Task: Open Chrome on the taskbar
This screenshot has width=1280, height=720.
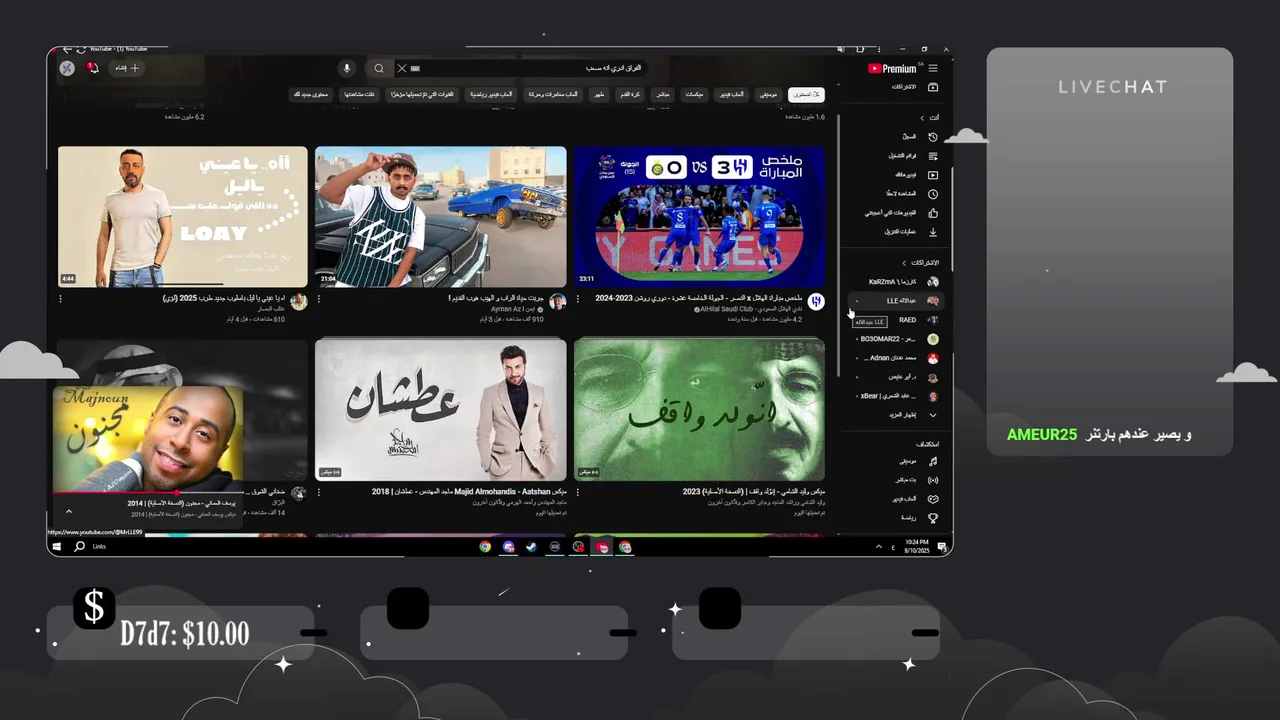Action: coord(485,547)
